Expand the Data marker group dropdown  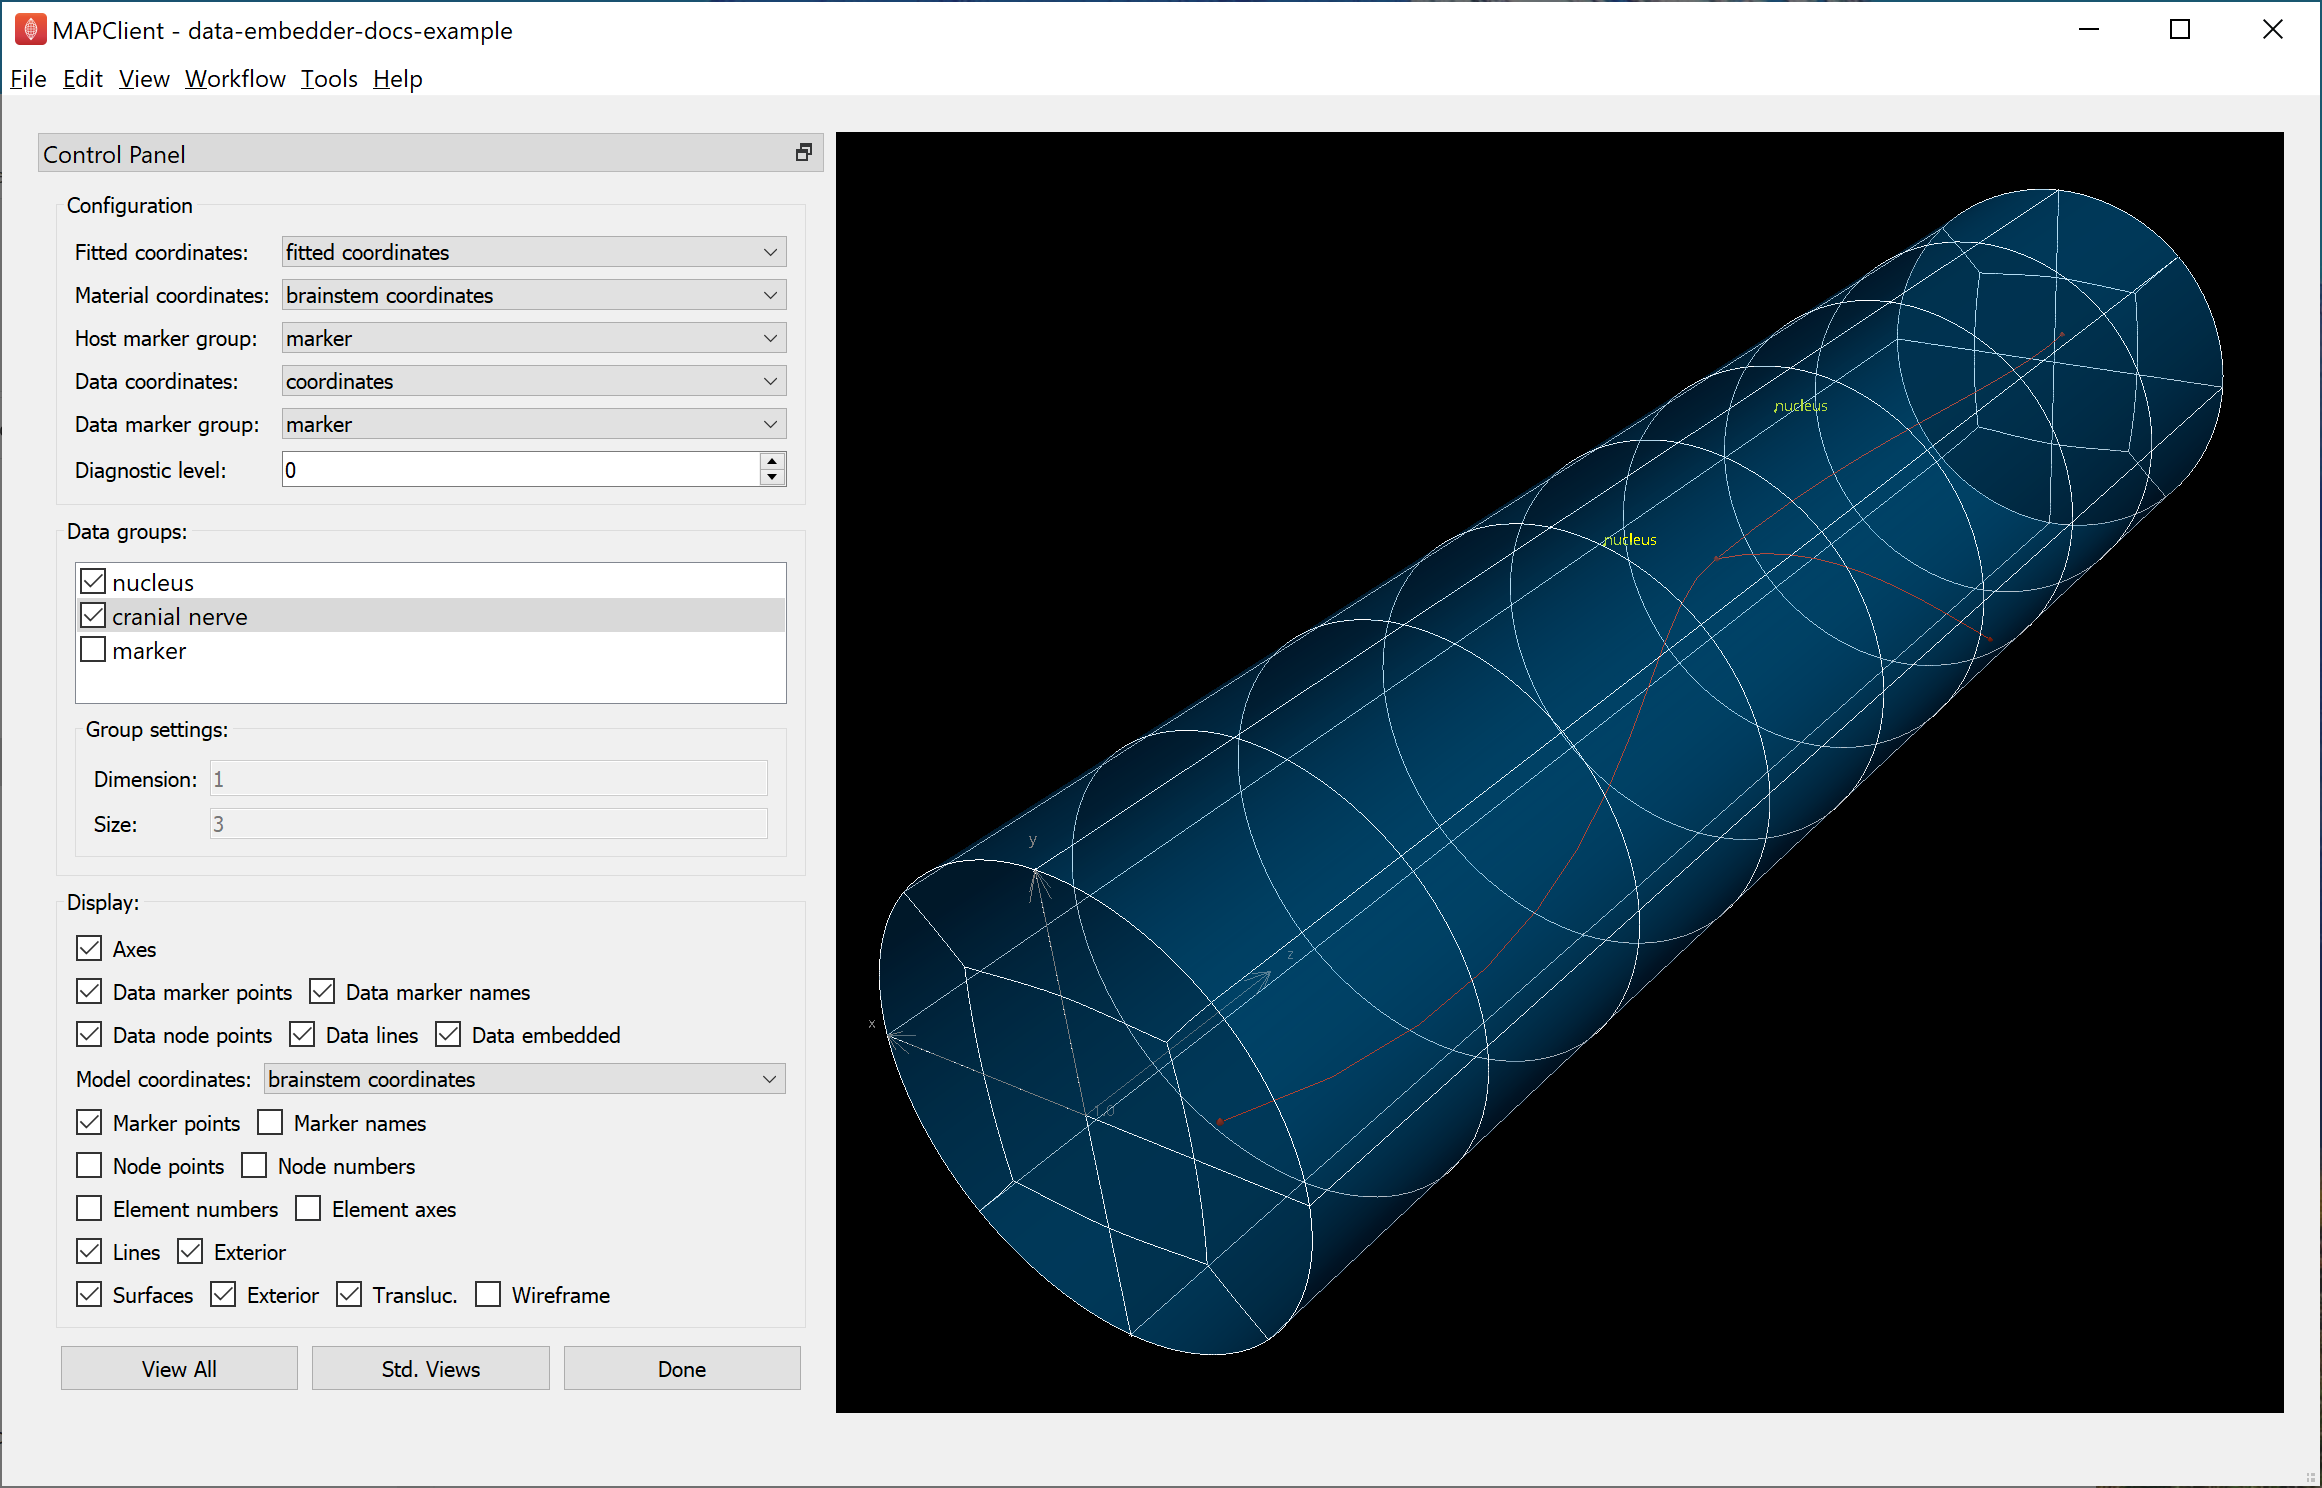(x=534, y=424)
